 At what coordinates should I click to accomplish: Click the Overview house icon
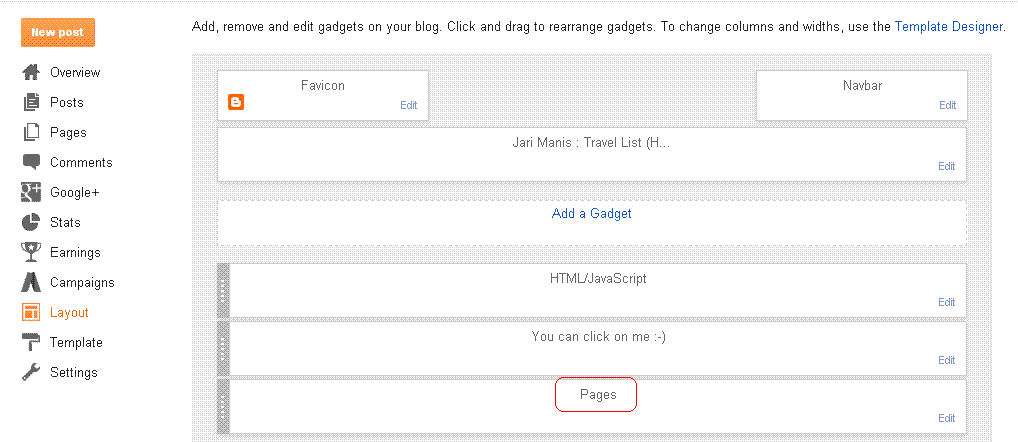coord(31,72)
